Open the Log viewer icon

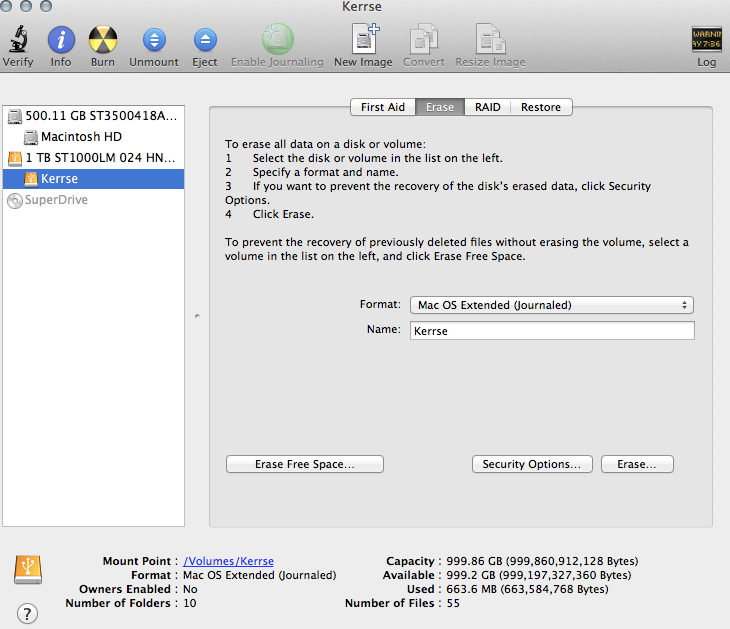pos(706,39)
